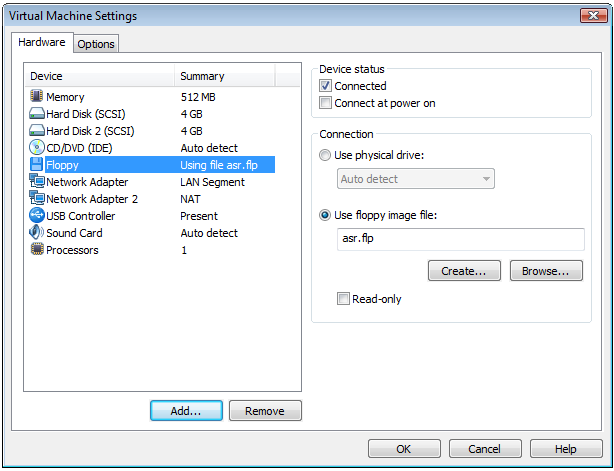Pick the USB Controller icon
This screenshot has height=471, width=614.
point(37,215)
